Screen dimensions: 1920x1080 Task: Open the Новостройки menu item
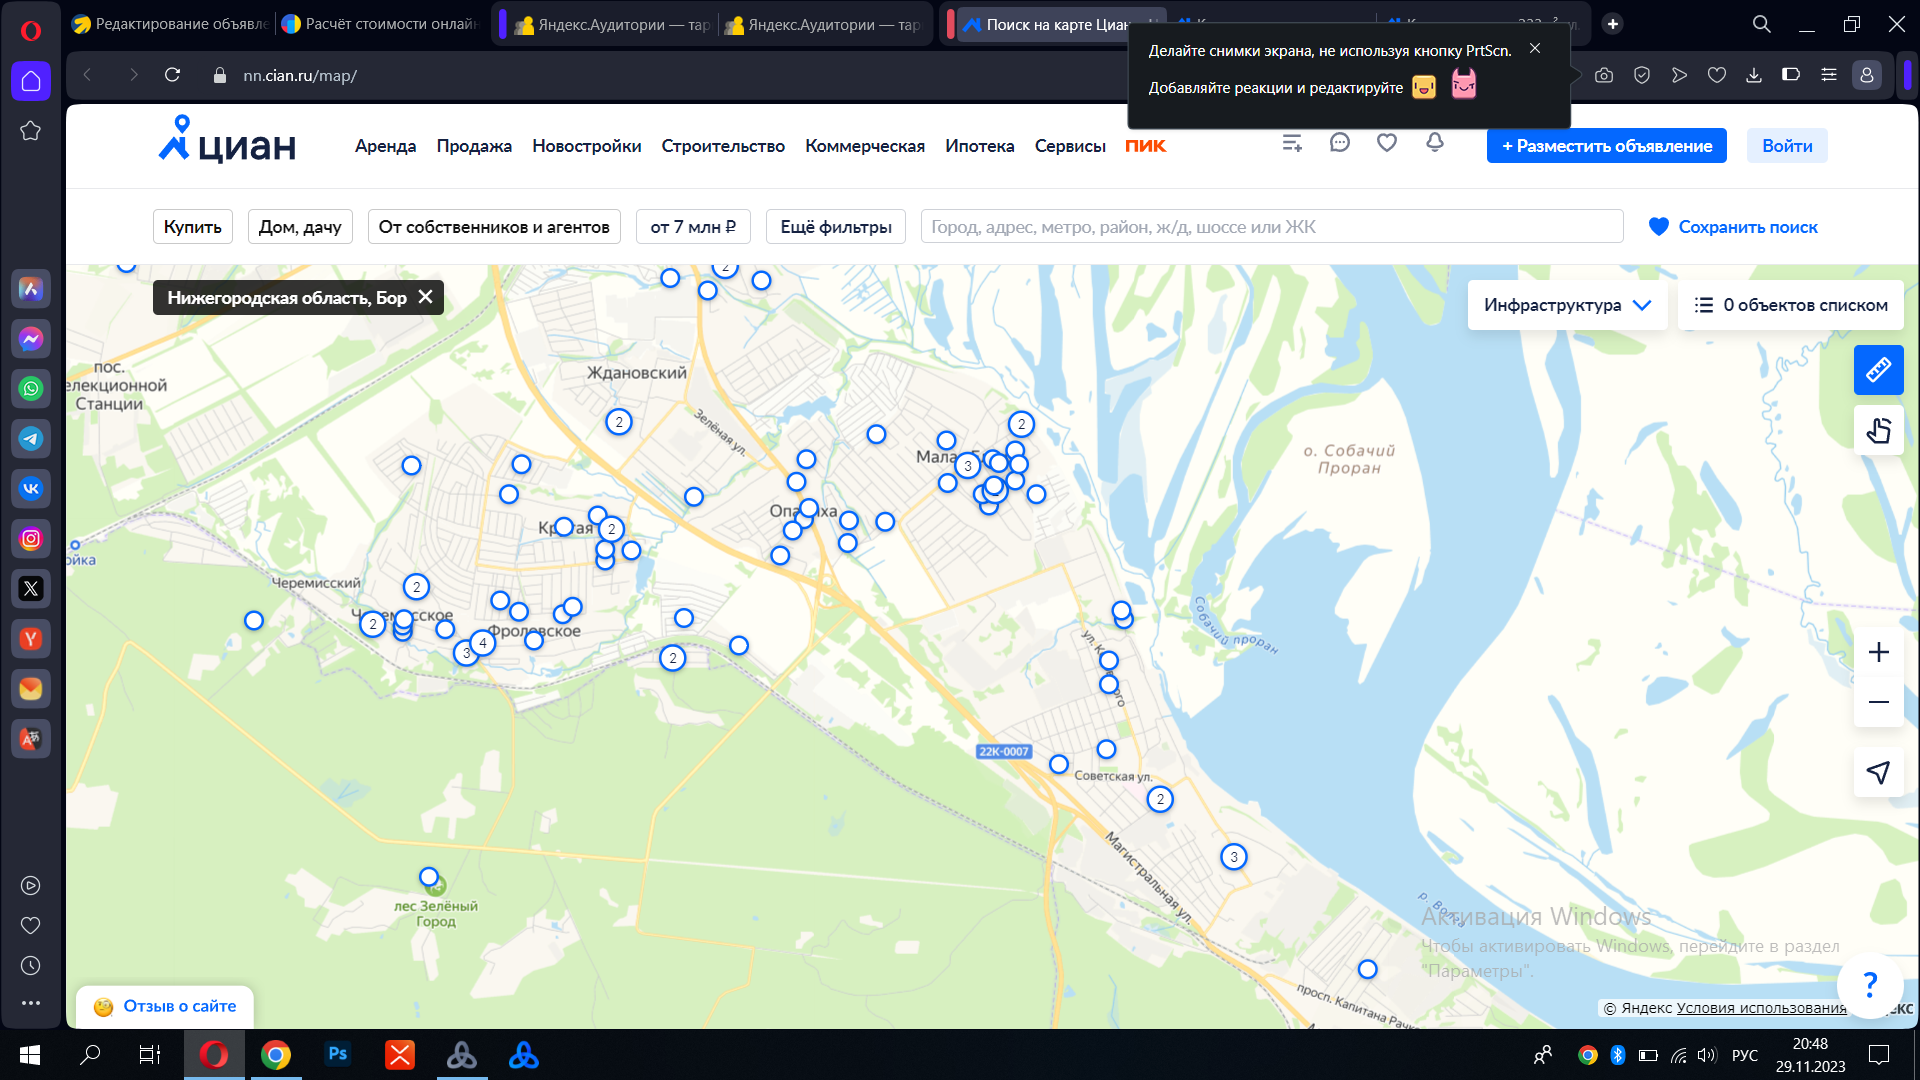pyautogui.click(x=586, y=146)
